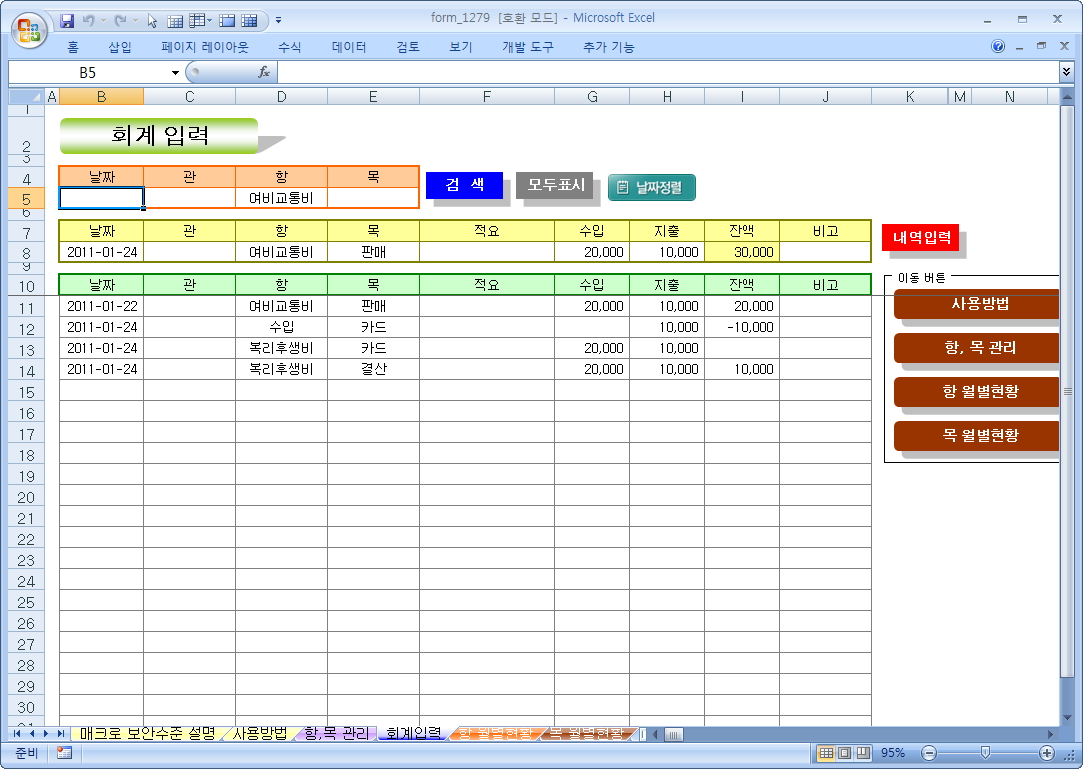Viewport: 1083px width, 769px height.
Task: Click the zoom slider handle
Action: (986, 753)
